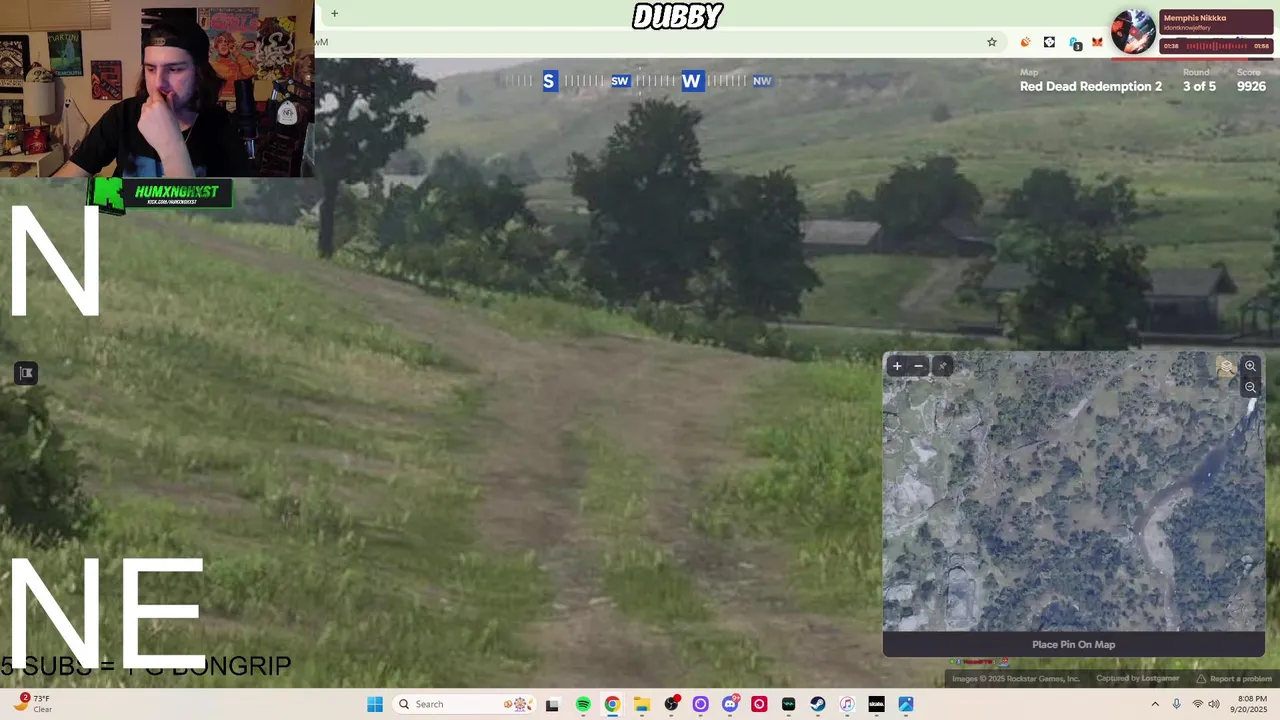1280x720 pixels.
Task: Click the S heading on compass bar
Action: (x=549, y=81)
